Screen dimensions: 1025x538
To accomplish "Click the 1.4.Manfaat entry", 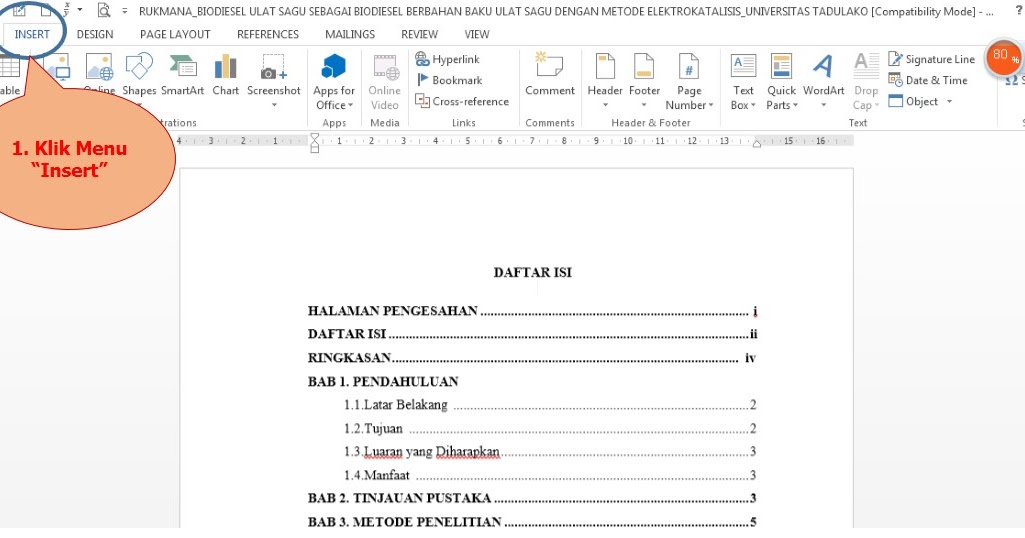I will [550, 475].
